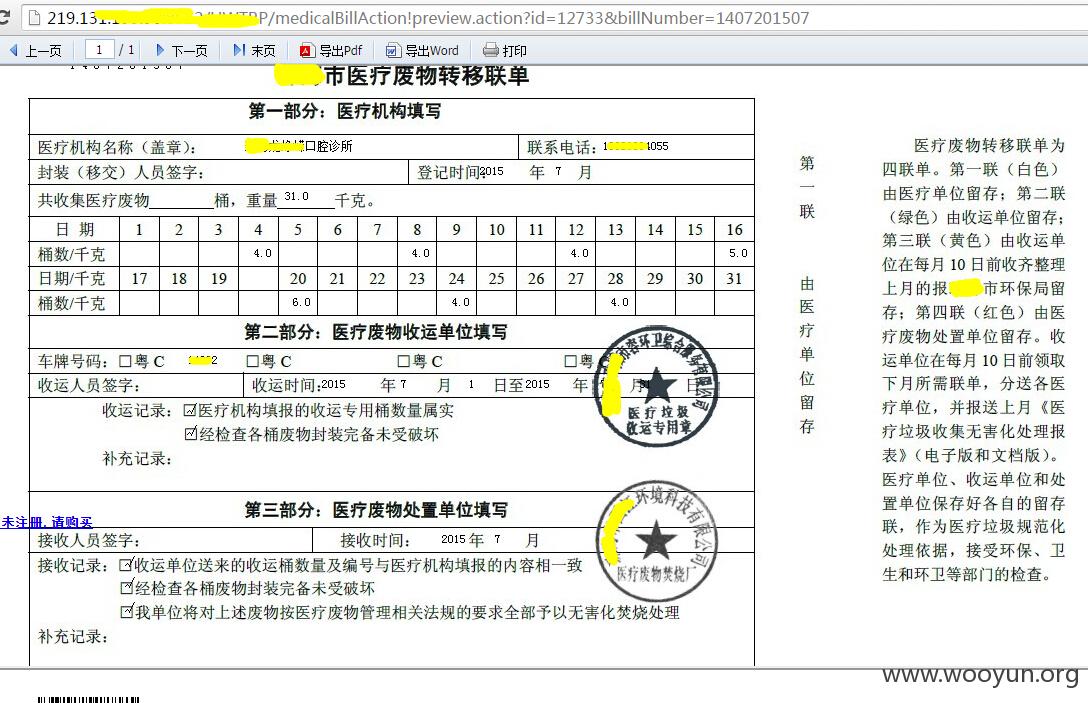Select the URL in the address bar
Screen dimensions: 1088x703
click(x=428, y=18)
